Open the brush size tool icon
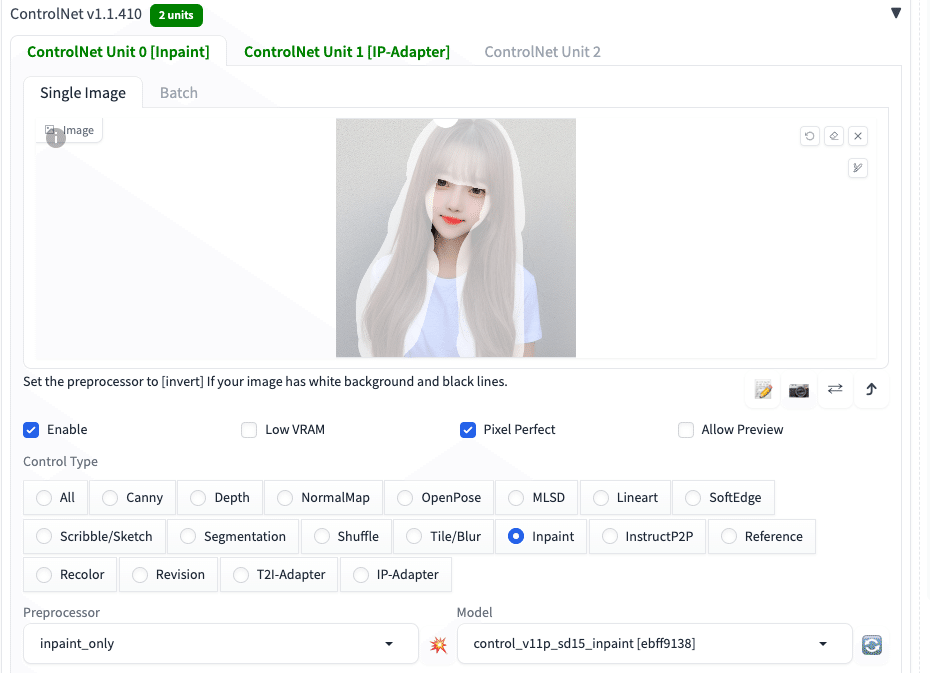The image size is (930, 673). coord(858,168)
